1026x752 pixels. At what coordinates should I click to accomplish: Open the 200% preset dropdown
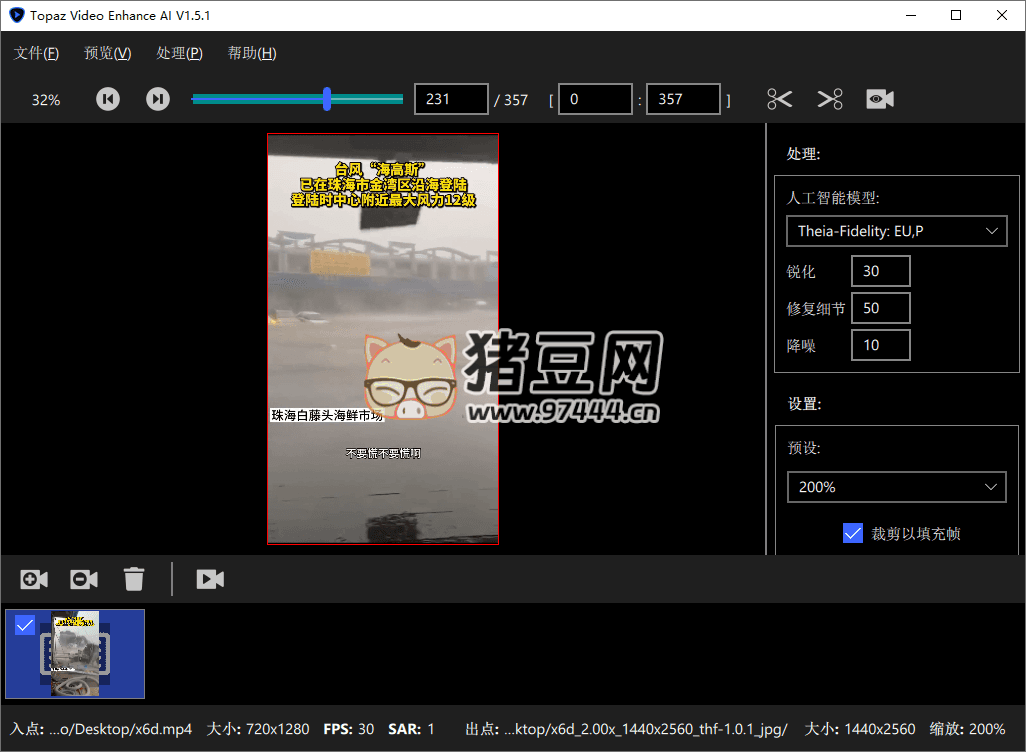pyautogui.click(x=896, y=487)
